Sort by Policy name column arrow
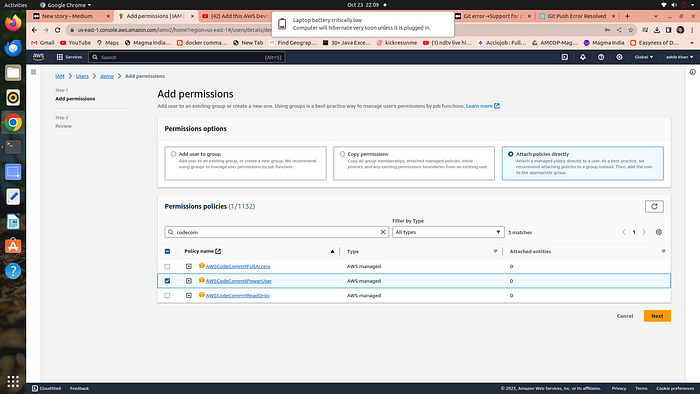This screenshot has height=394, width=700. click(332, 251)
